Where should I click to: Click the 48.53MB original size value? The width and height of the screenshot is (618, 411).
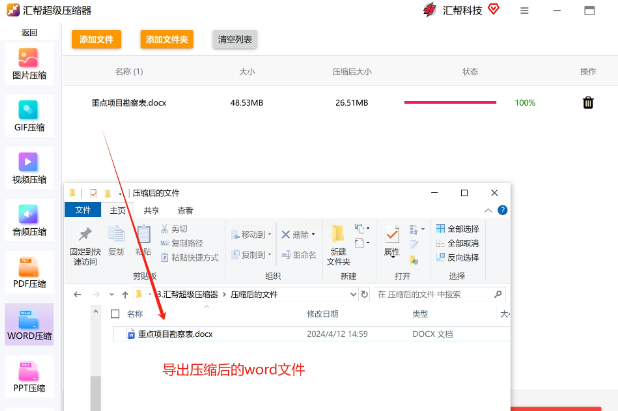[247, 103]
